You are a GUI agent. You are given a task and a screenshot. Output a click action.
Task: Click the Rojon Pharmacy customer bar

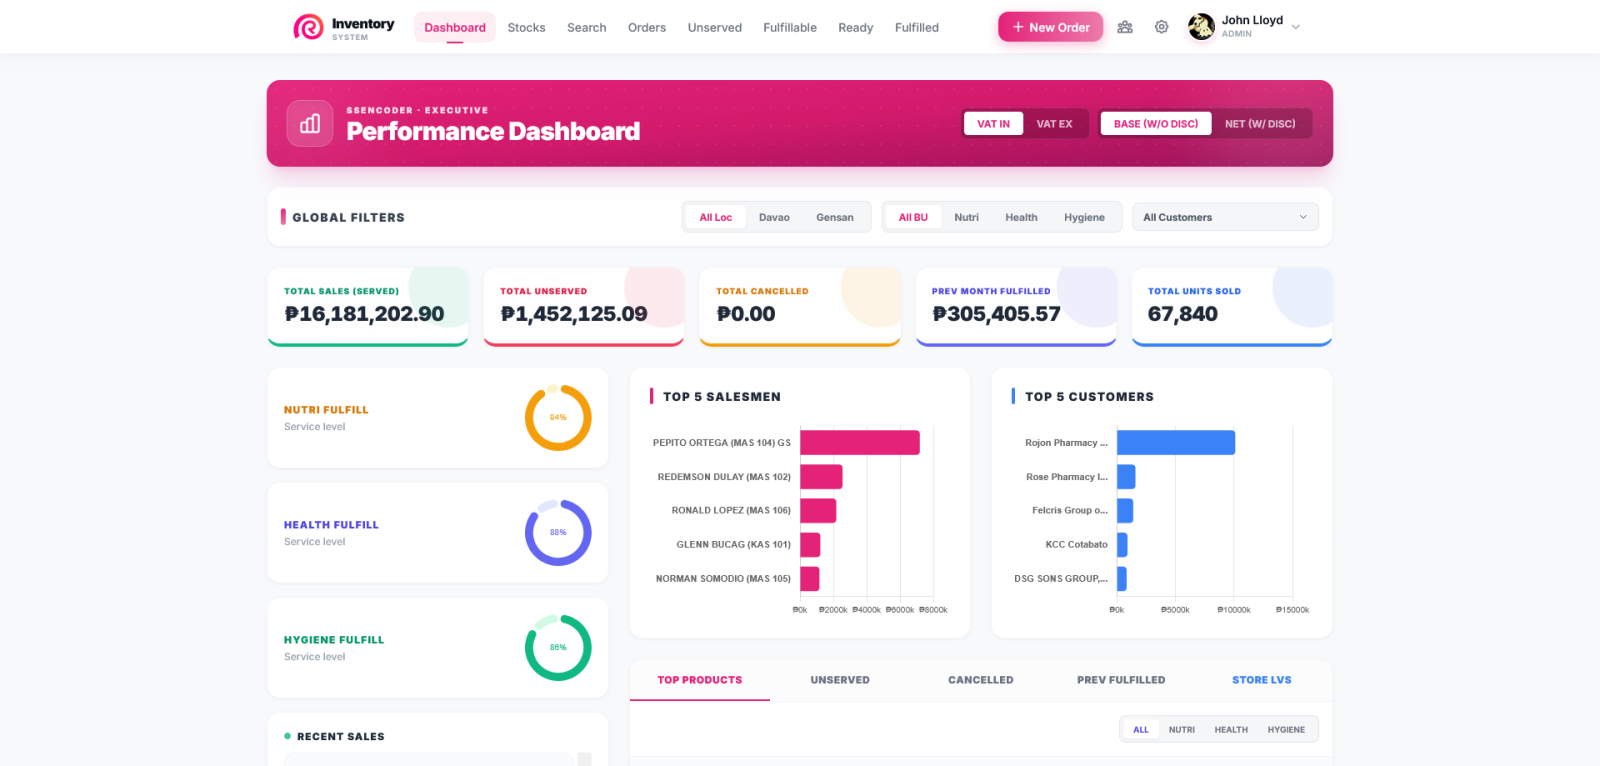[1176, 443]
